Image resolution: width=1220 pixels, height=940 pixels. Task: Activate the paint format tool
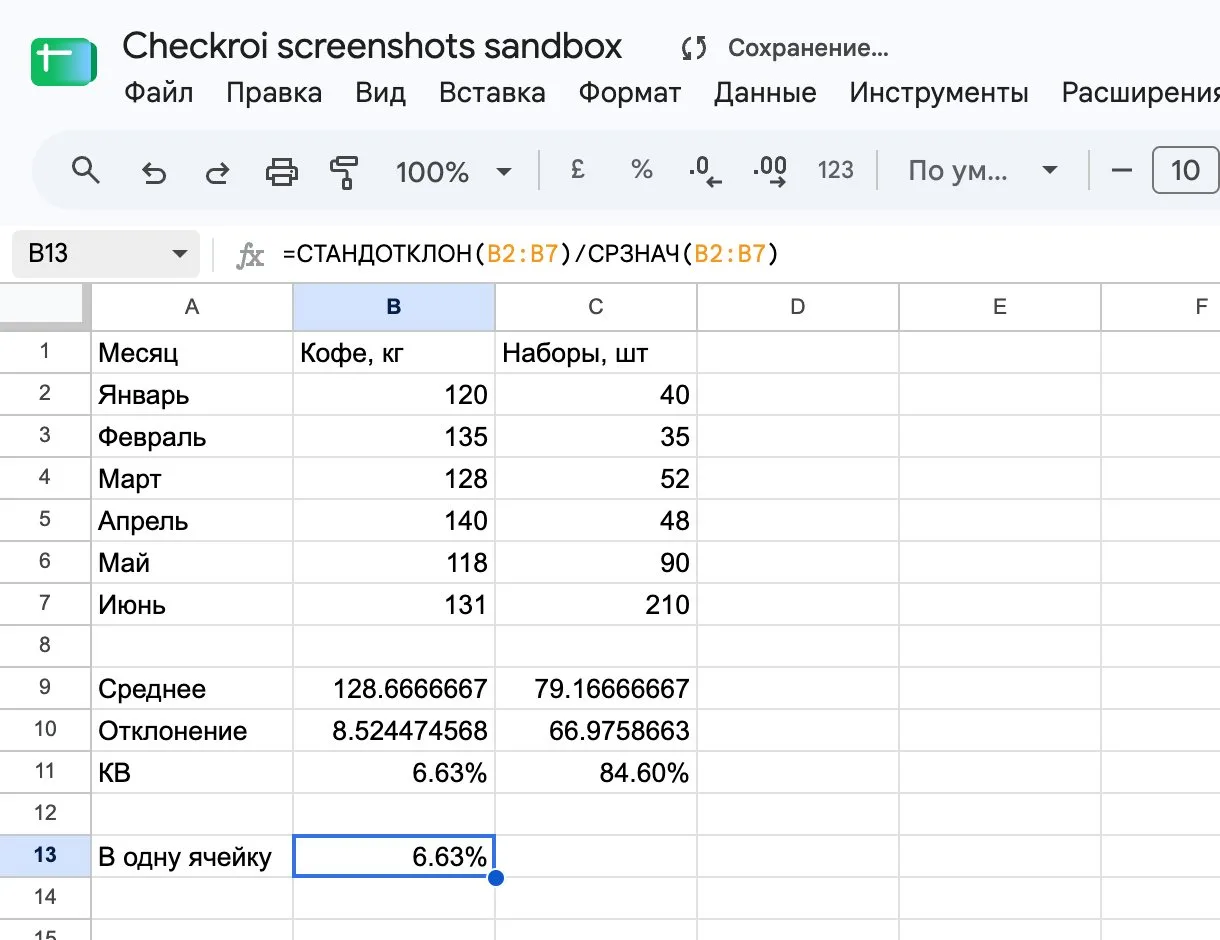pyautogui.click(x=344, y=172)
